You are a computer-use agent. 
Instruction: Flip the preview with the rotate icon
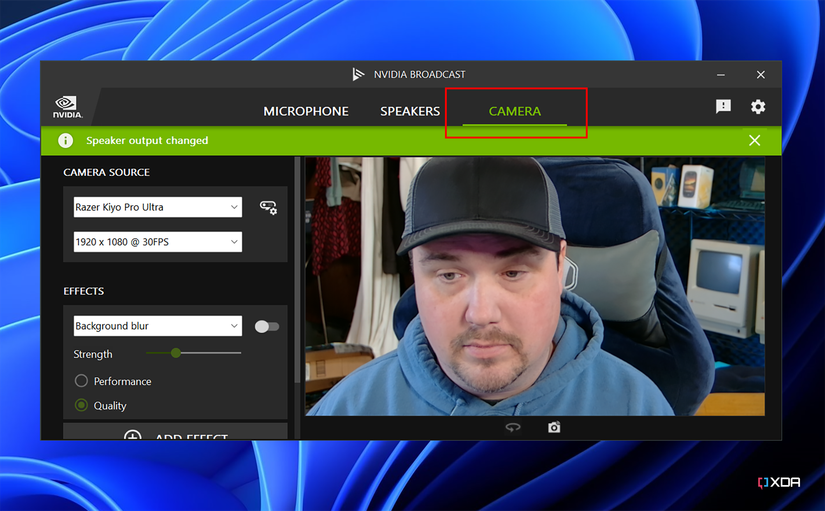pos(513,427)
